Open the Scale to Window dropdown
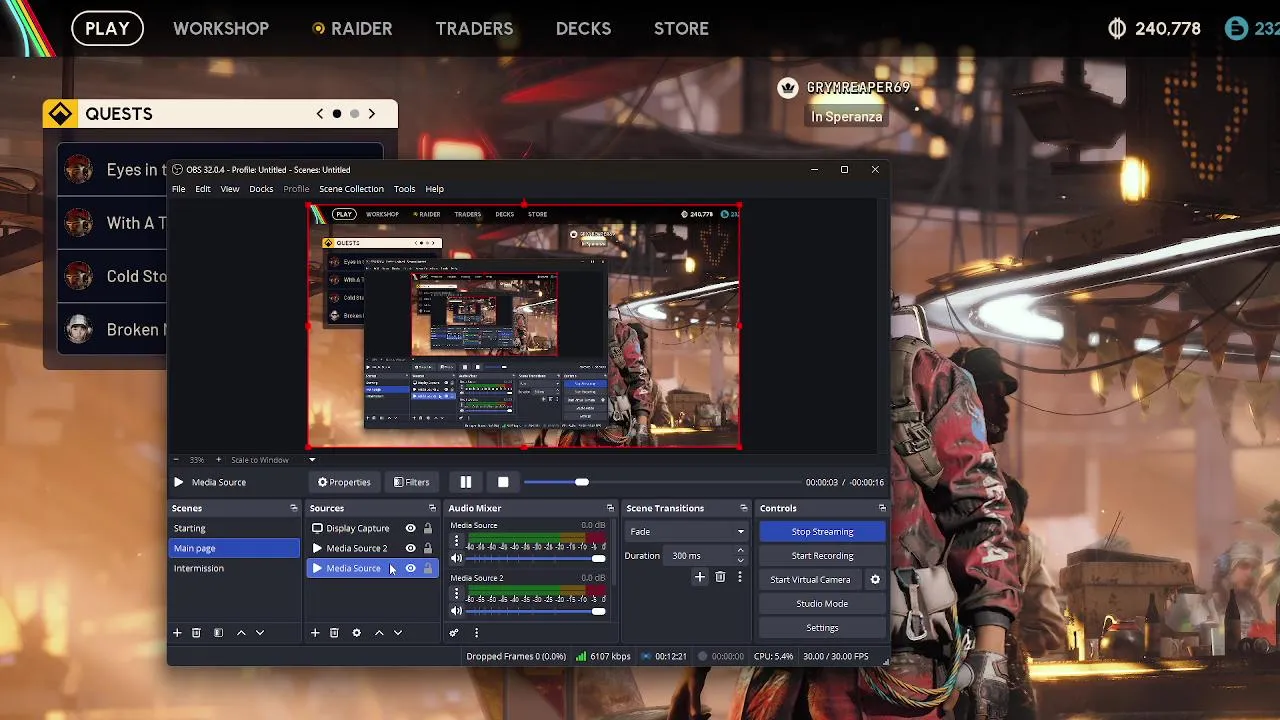Image resolution: width=1280 pixels, height=720 pixels. pyautogui.click(x=312, y=460)
